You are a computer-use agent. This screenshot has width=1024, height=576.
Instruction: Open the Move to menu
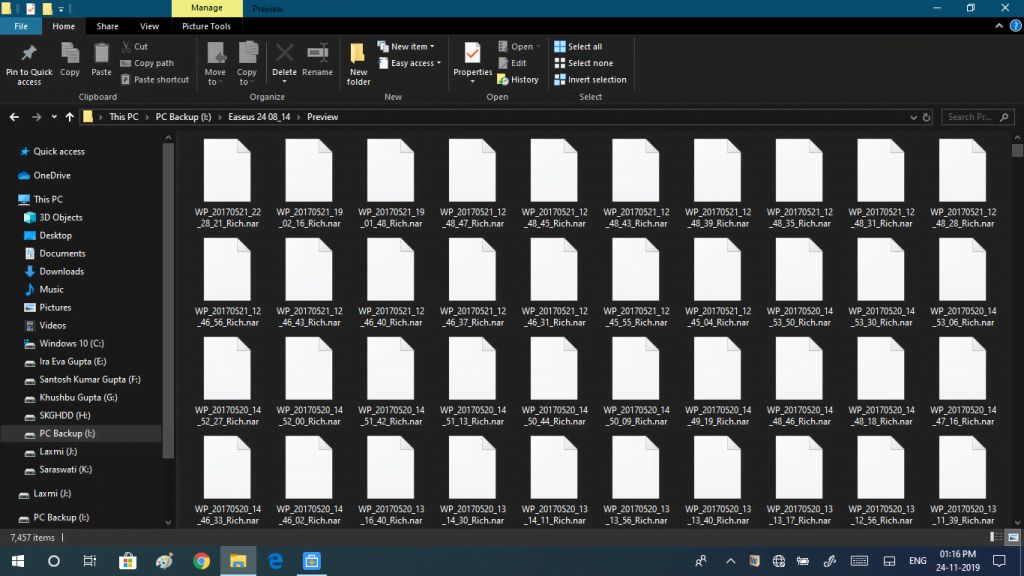click(x=215, y=64)
